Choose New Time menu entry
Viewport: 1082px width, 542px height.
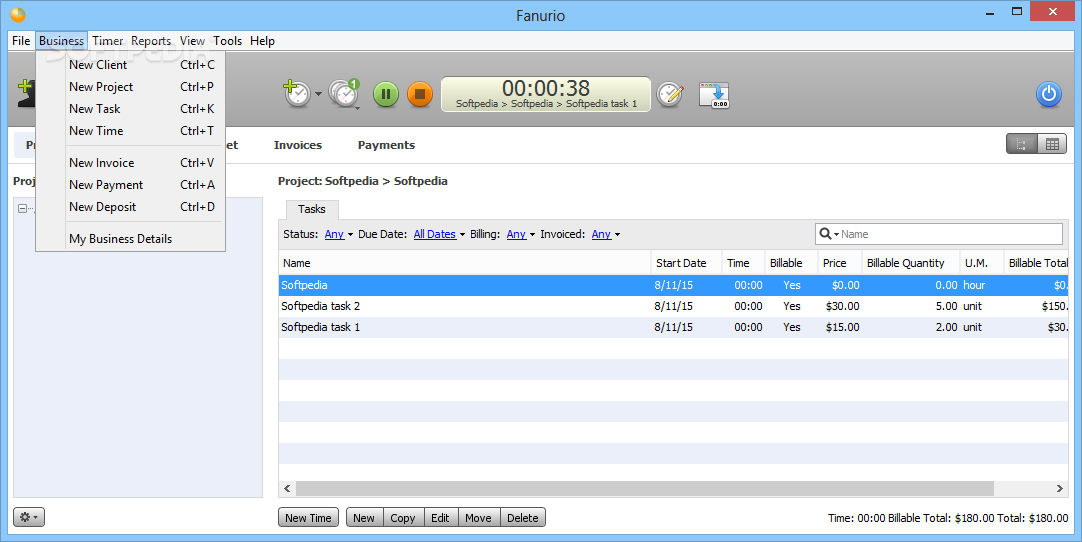tap(130, 131)
